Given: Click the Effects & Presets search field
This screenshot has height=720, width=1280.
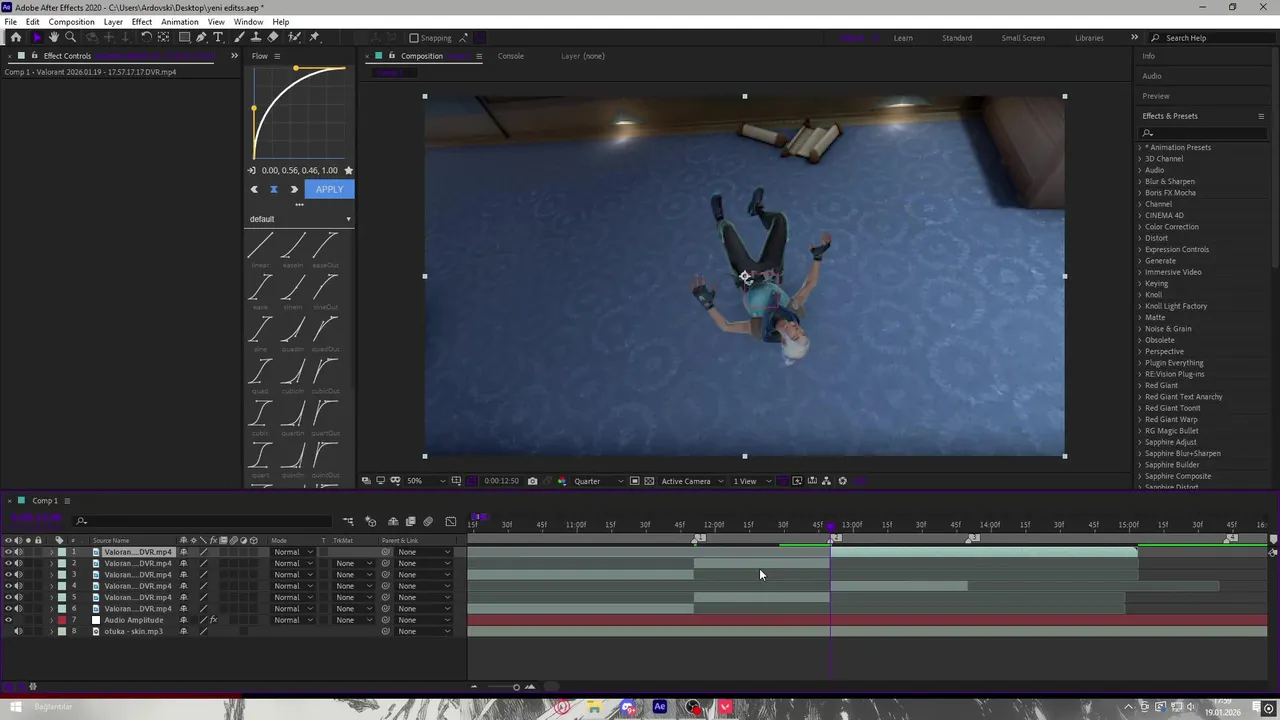Looking at the screenshot, I should (x=1205, y=133).
